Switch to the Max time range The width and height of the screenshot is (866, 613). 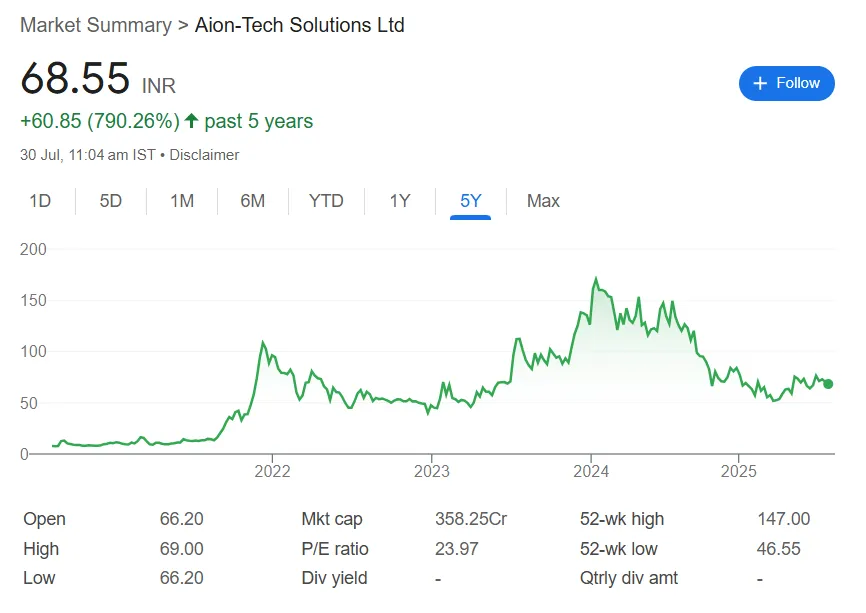(x=543, y=201)
